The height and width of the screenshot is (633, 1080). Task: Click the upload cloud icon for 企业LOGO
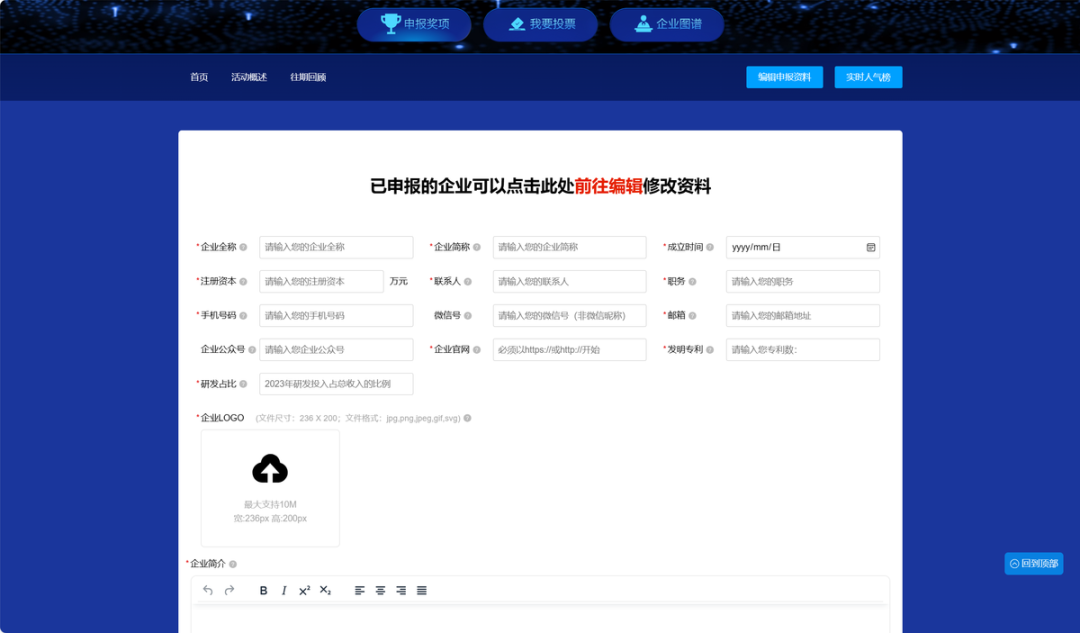270,466
